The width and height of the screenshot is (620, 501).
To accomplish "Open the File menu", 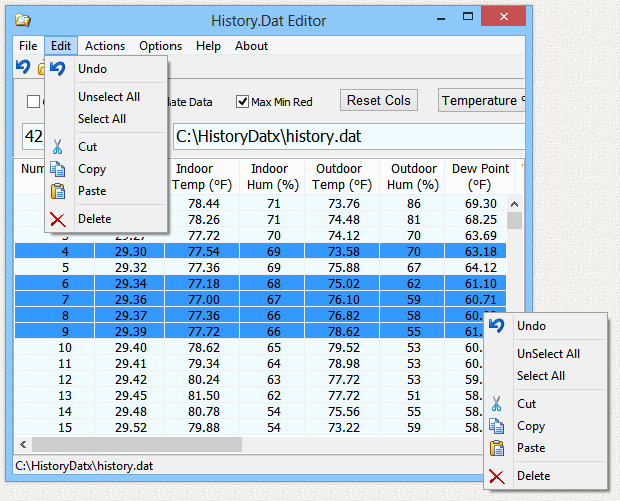I will [28, 46].
